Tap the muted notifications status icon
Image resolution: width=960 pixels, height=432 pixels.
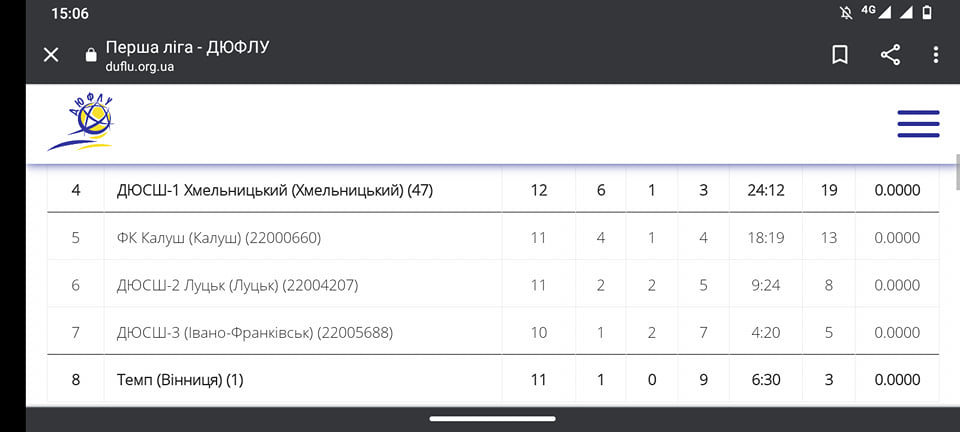coord(844,13)
